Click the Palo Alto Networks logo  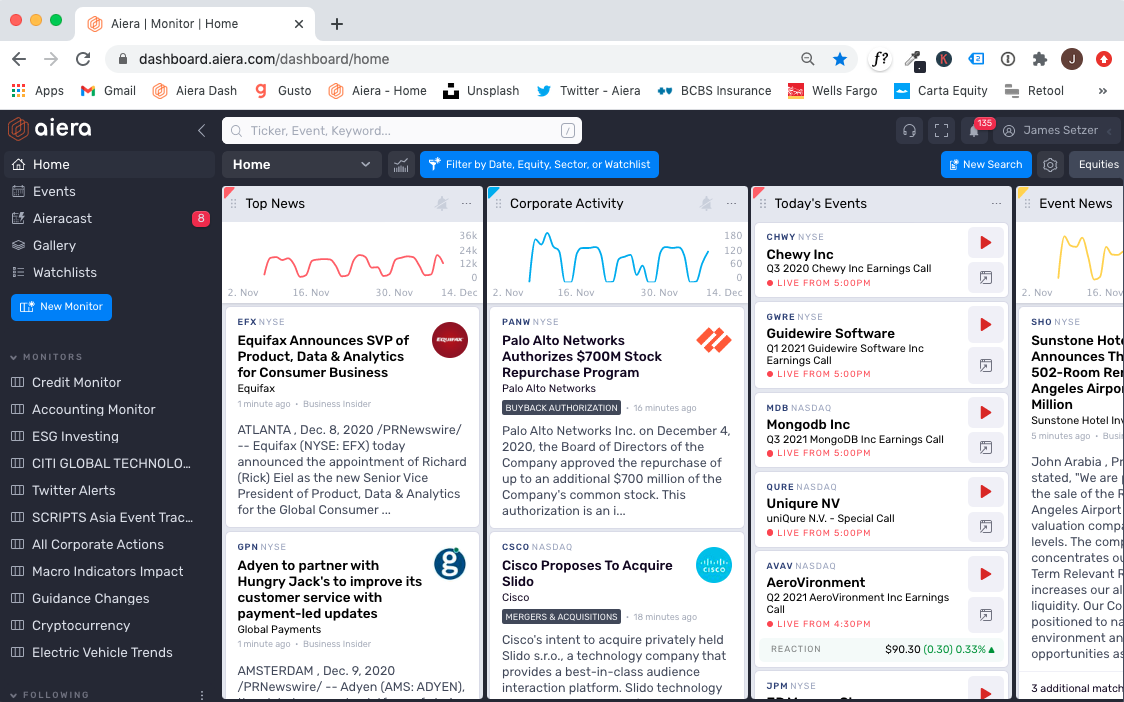click(x=714, y=340)
